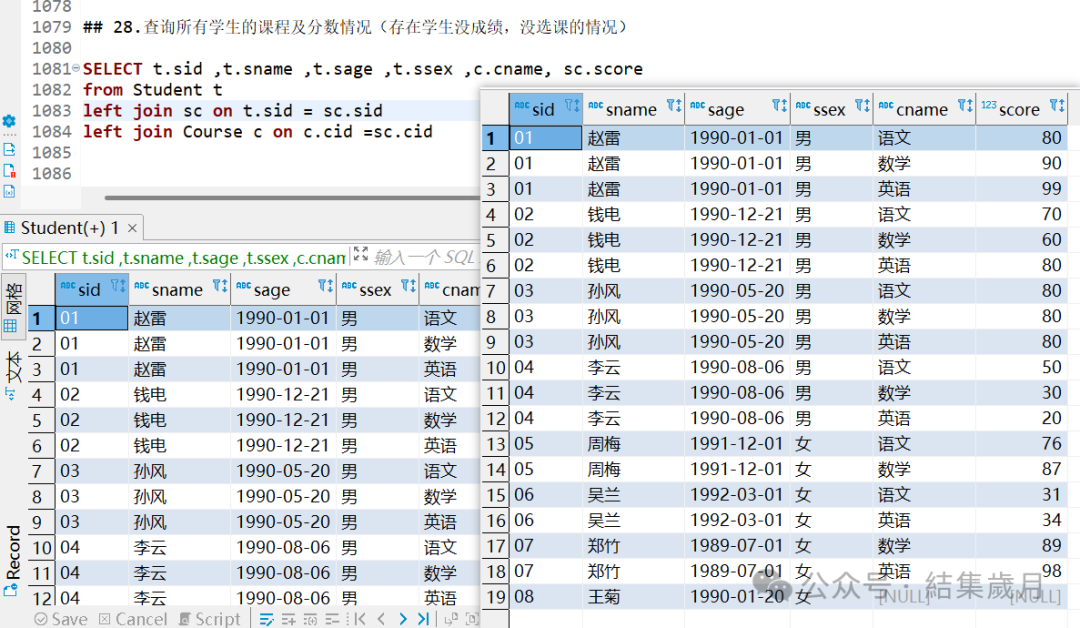Switch to the 网格 grid view tab
Screen dimensions: 1080x628
pyautogui.click(x=12, y=306)
